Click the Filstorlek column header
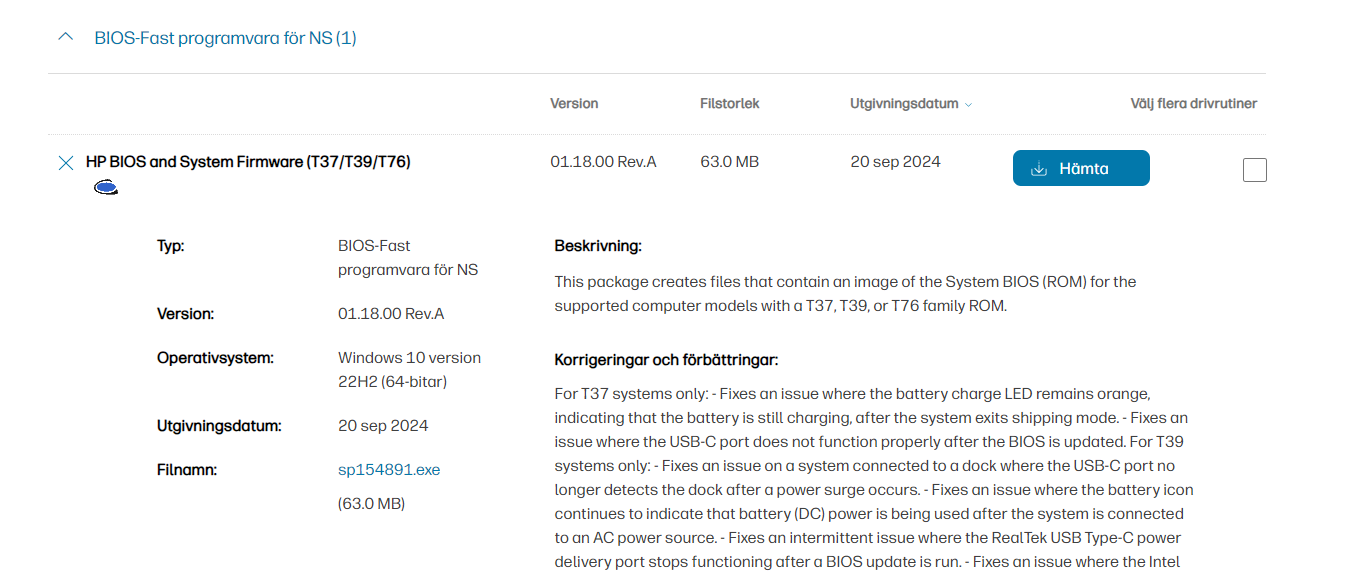 click(729, 104)
